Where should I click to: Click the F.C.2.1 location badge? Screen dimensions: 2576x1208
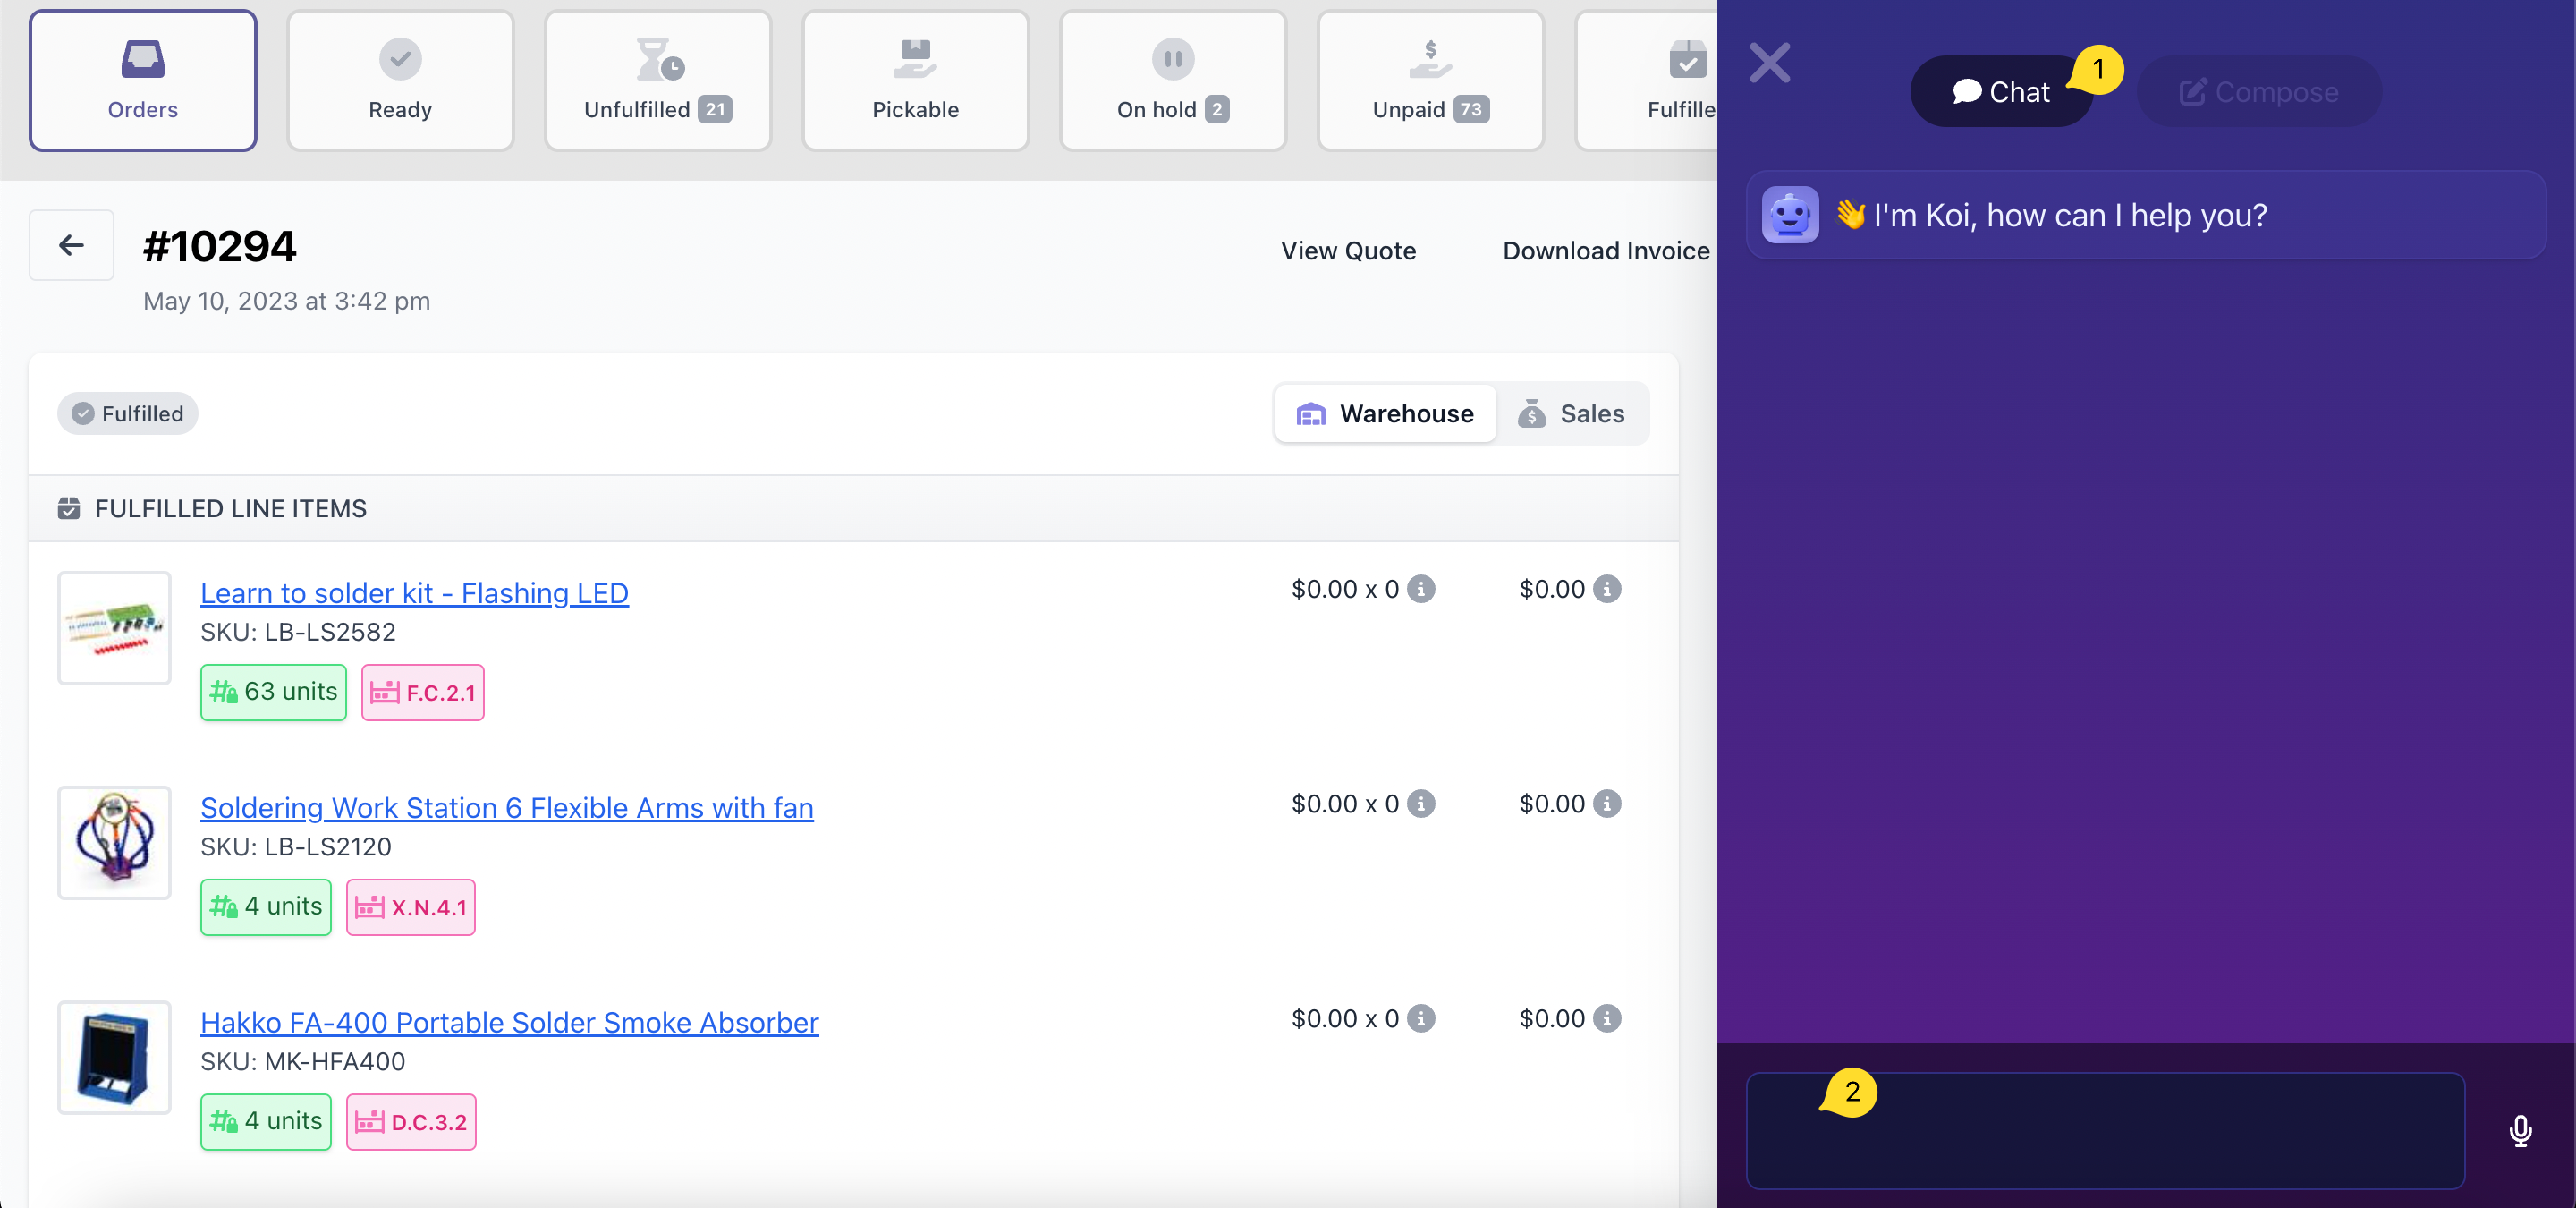pos(422,692)
